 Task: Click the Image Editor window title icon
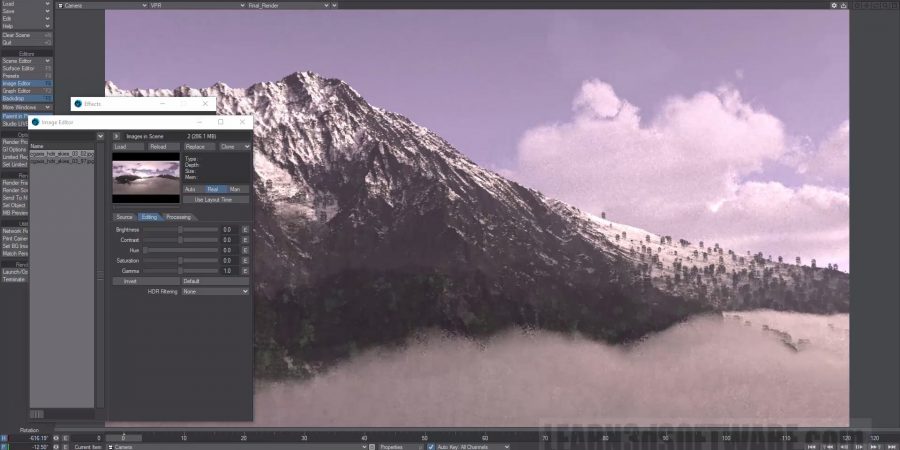pos(36,122)
